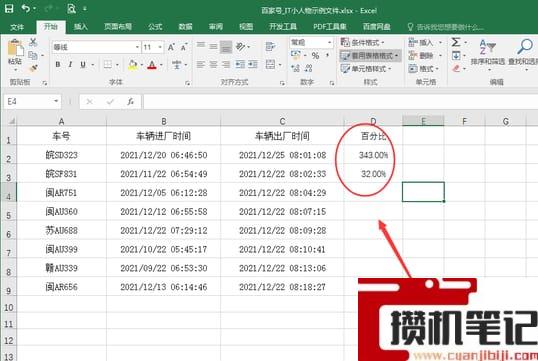Align text to the top
Viewport: 538px width, 361px height.
point(201,46)
